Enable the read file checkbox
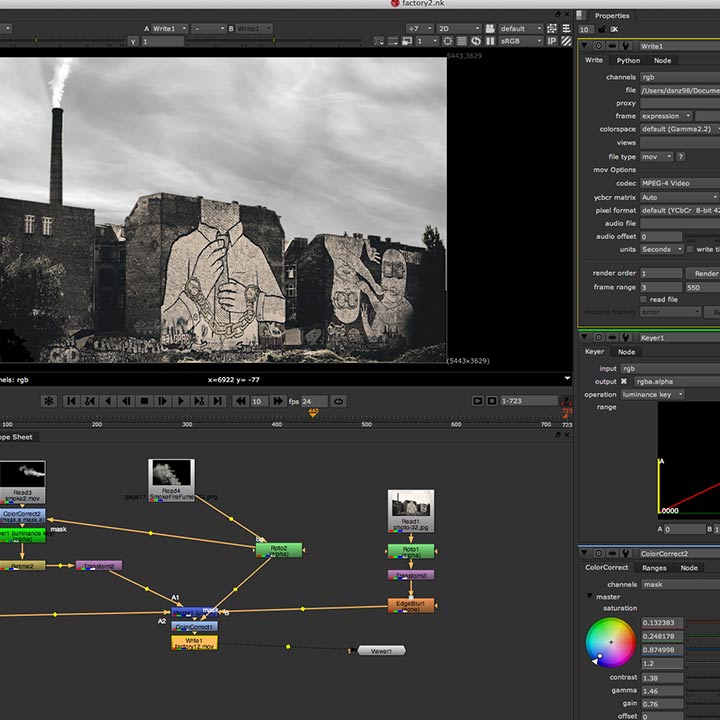720x720 pixels. [643, 299]
